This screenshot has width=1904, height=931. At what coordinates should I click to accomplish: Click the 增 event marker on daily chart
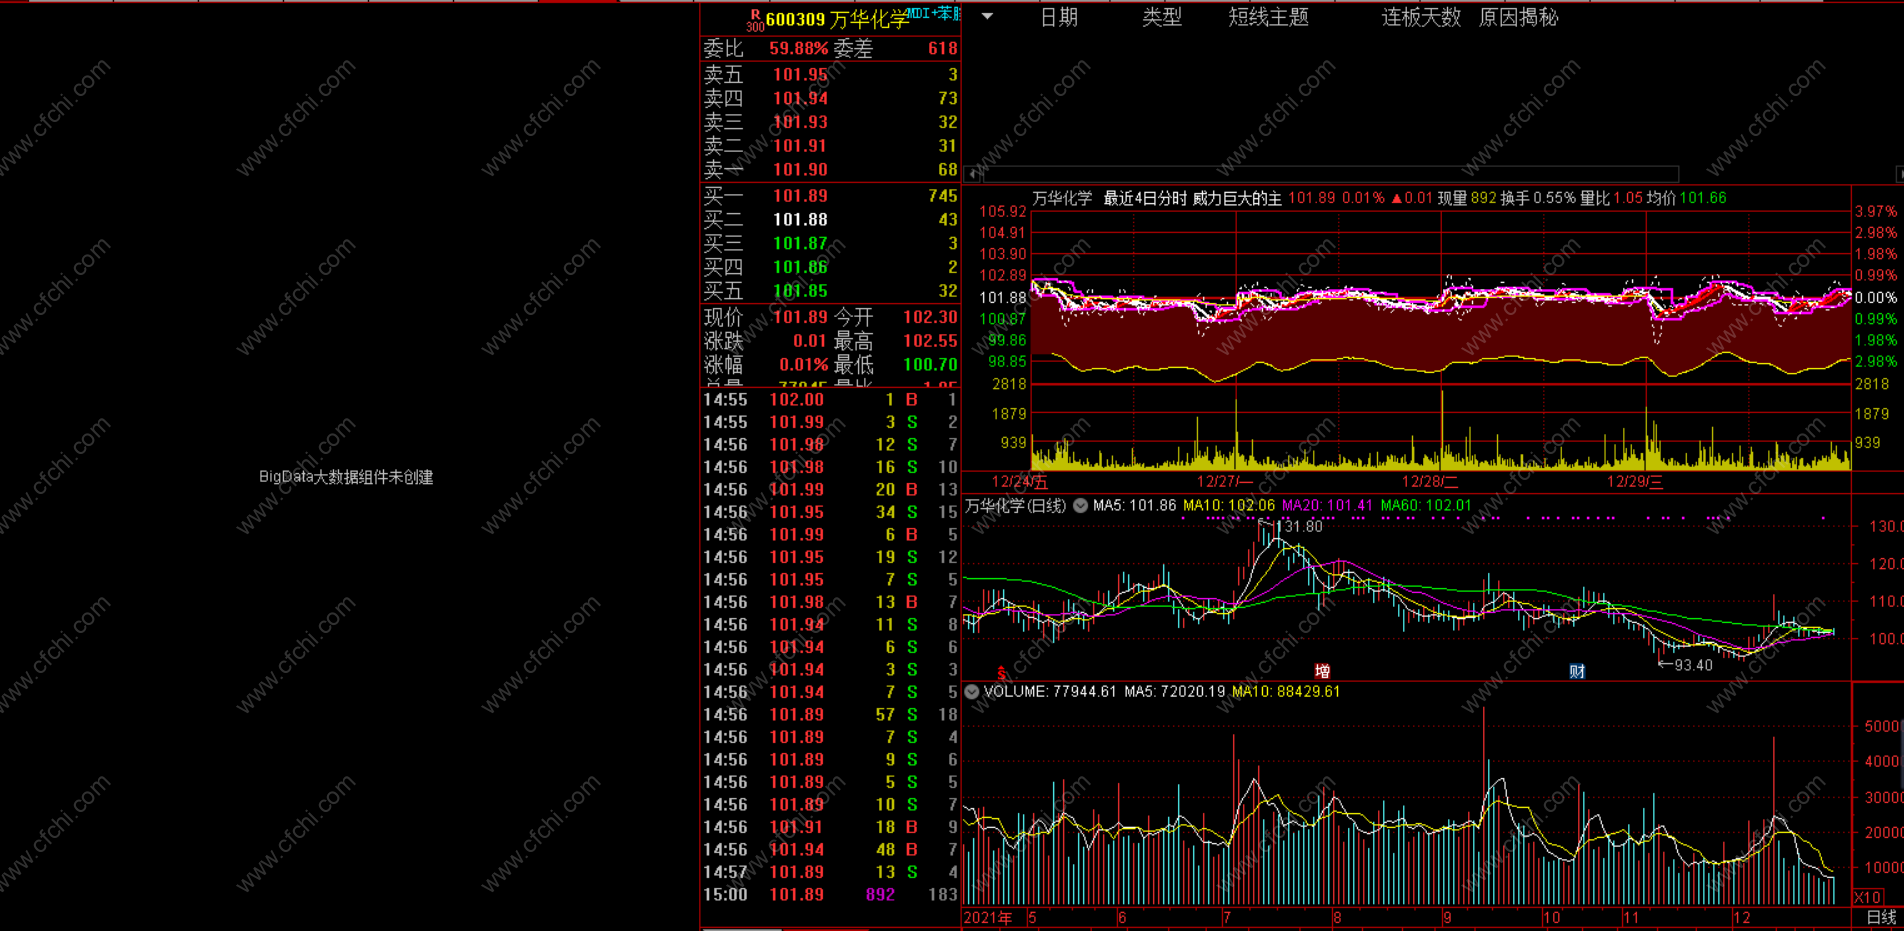click(1322, 671)
